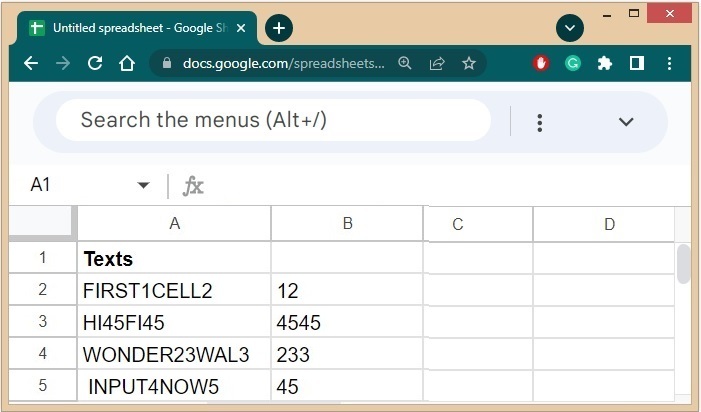The height and width of the screenshot is (412, 701).
Task: Expand the collapsed toolbar chevron
Action: (626, 122)
